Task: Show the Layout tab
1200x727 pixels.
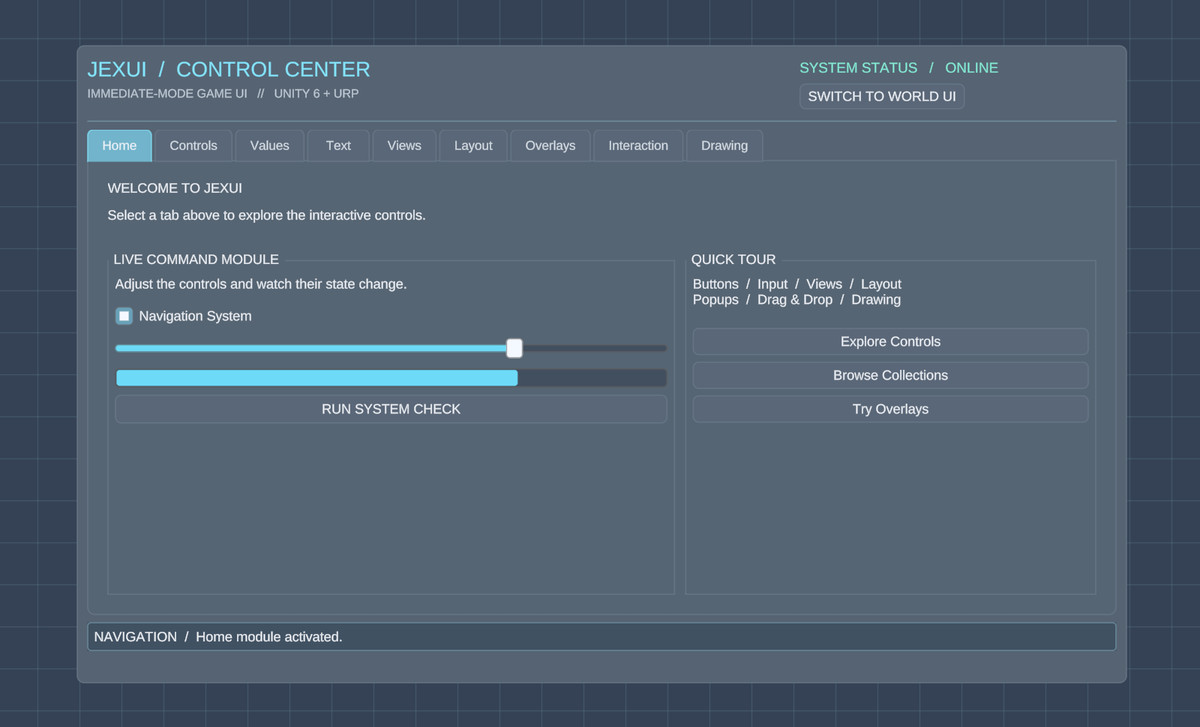Action: (x=473, y=145)
